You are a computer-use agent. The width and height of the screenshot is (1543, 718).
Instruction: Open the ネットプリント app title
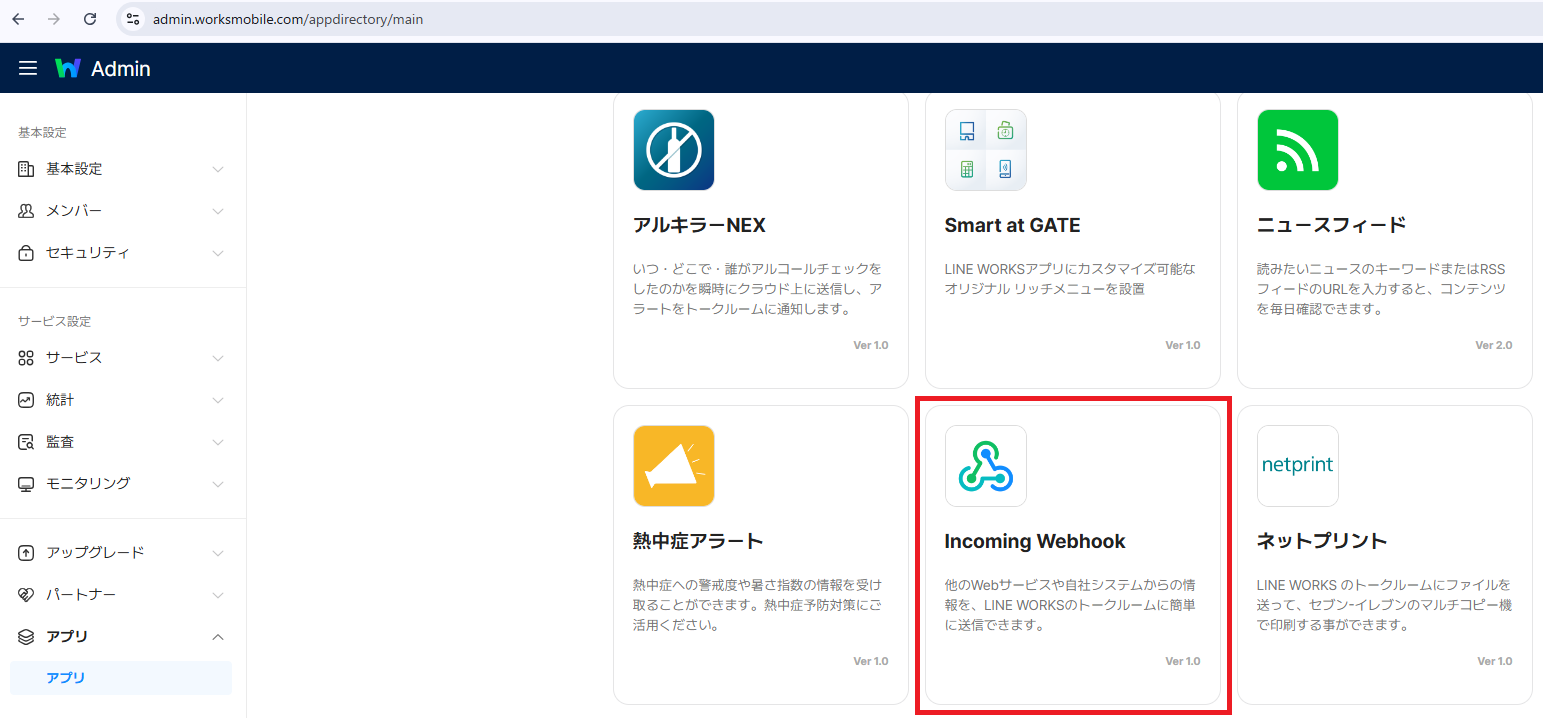click(x=1322, y=541)
